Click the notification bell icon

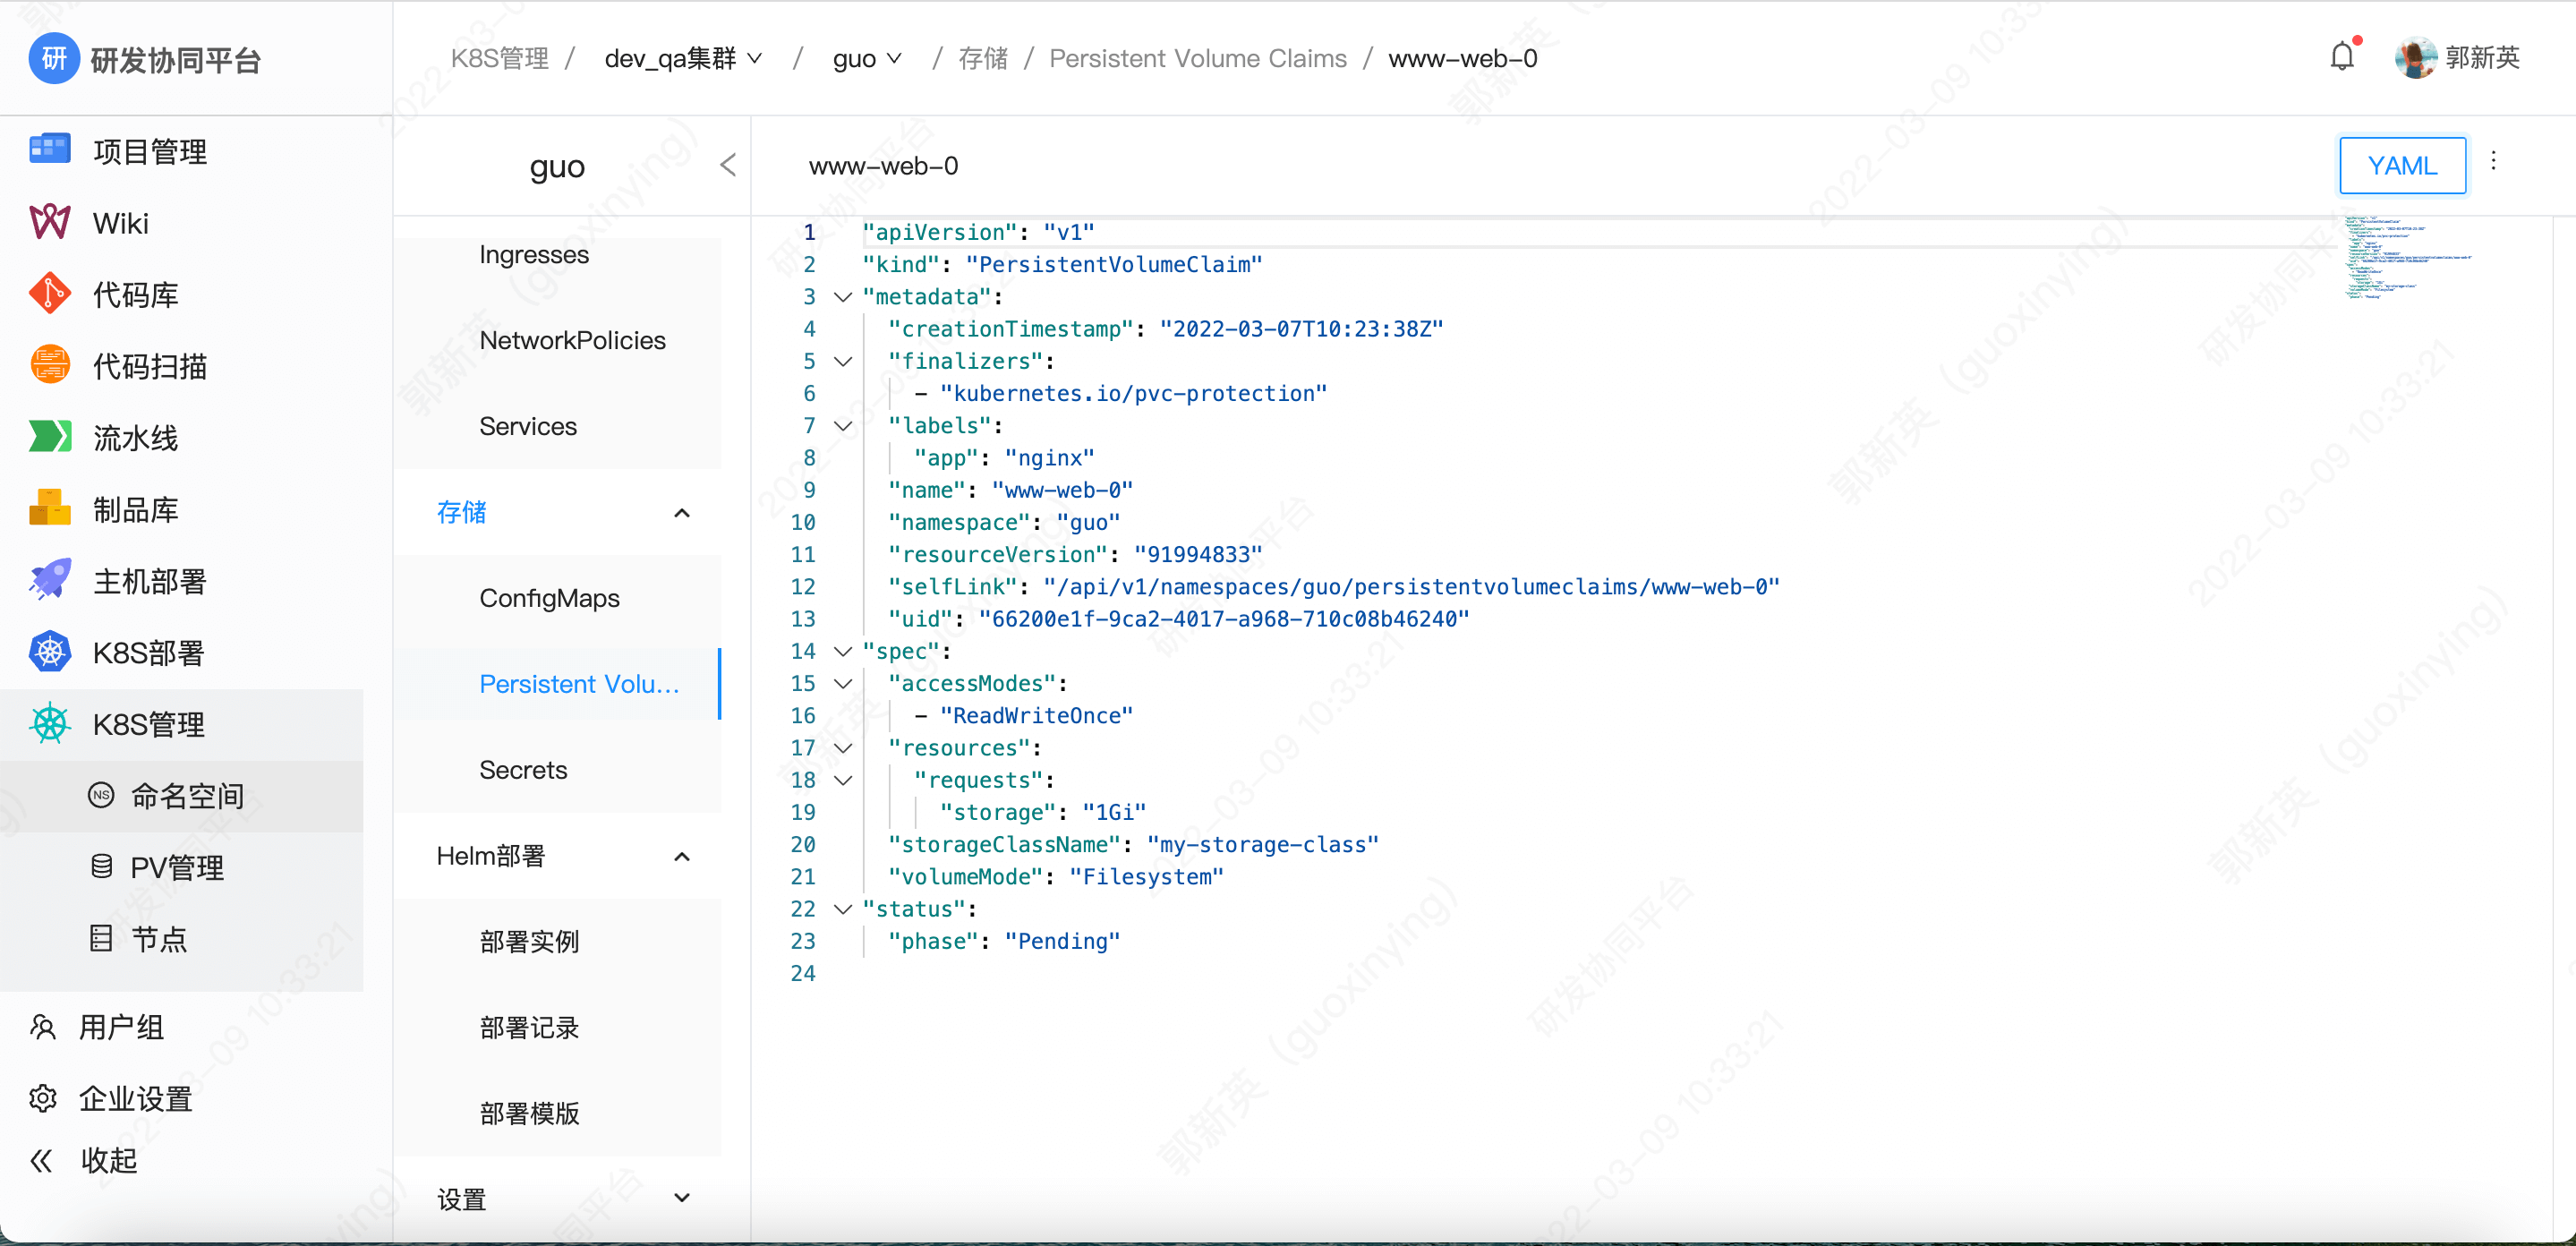[2341, 57]
